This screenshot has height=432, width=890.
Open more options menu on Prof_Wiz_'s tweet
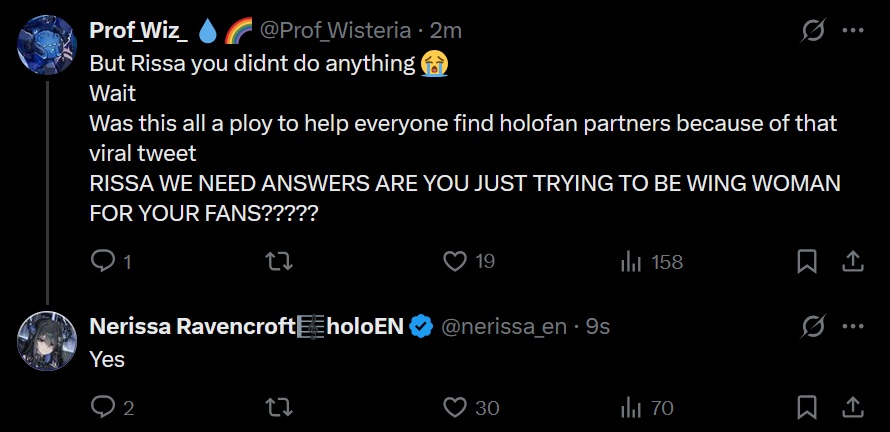point(853,30)
